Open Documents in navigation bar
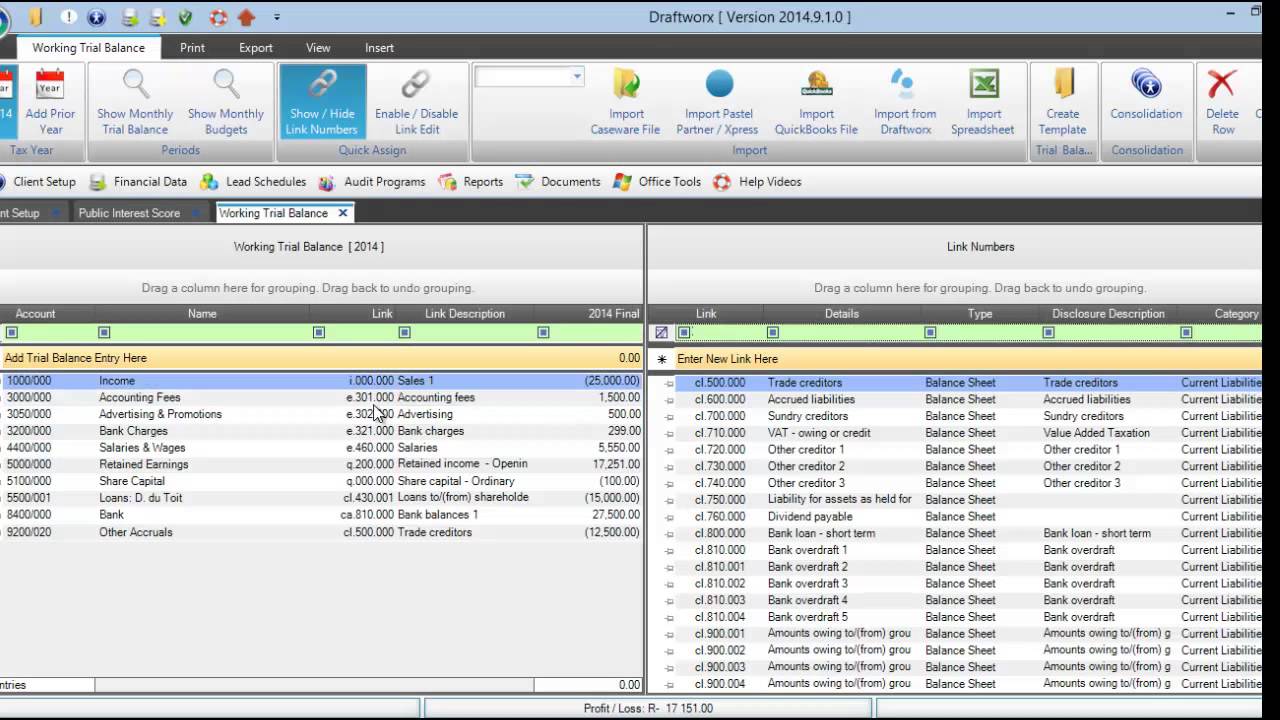1280x720 pixels. pyautogui.click(x=558, y=182)
